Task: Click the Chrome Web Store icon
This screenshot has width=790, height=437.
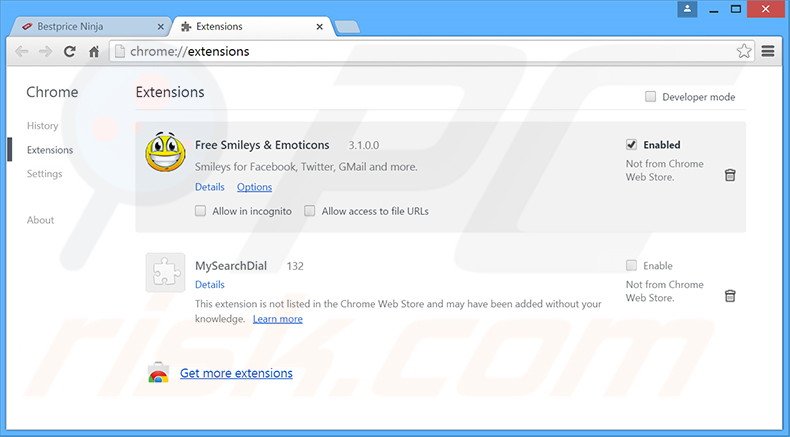Action: (158, 374)
